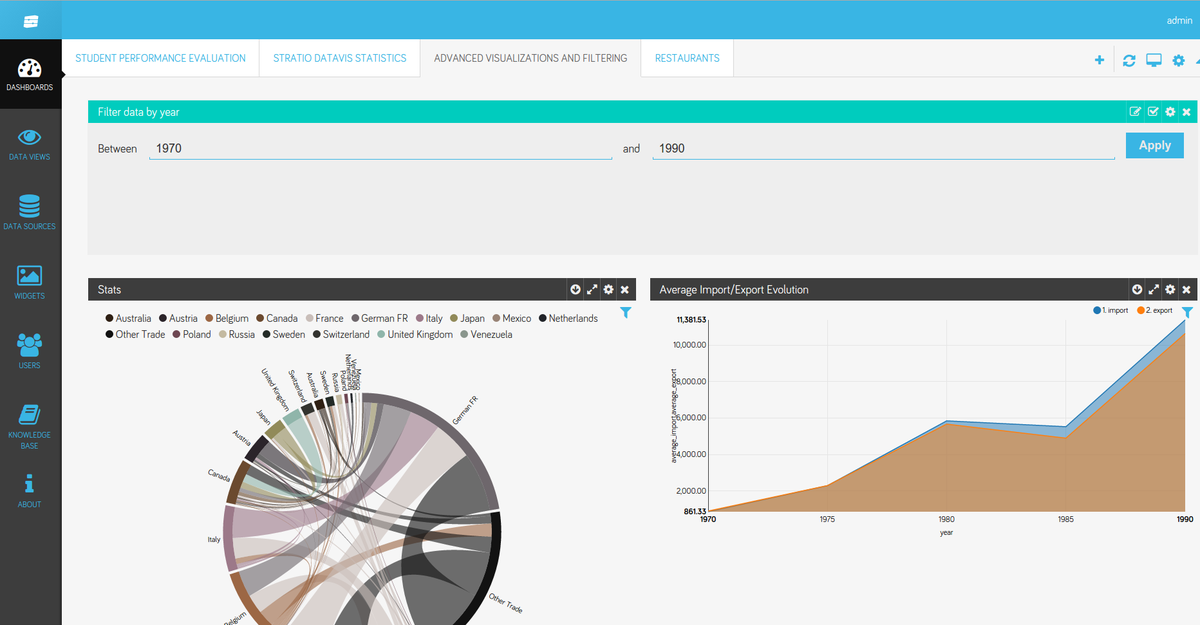The height and width of the screenshot is (625, 1200).
Task: Navigate to Users in the sidebar
Action: click(30, 352)
